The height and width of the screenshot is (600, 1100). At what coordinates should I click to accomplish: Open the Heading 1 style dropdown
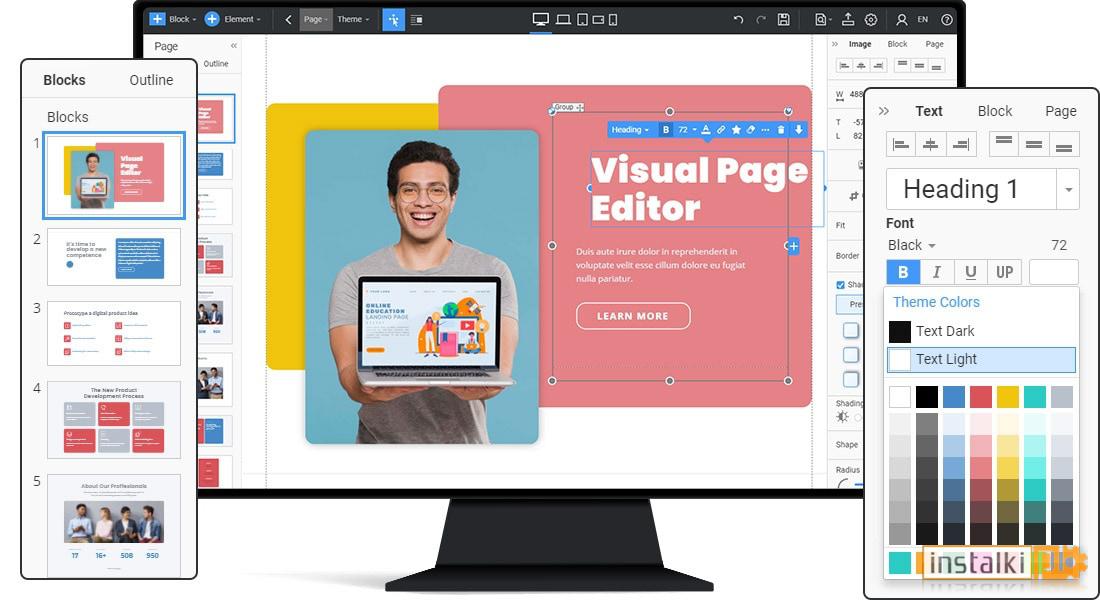point(1068,189)
